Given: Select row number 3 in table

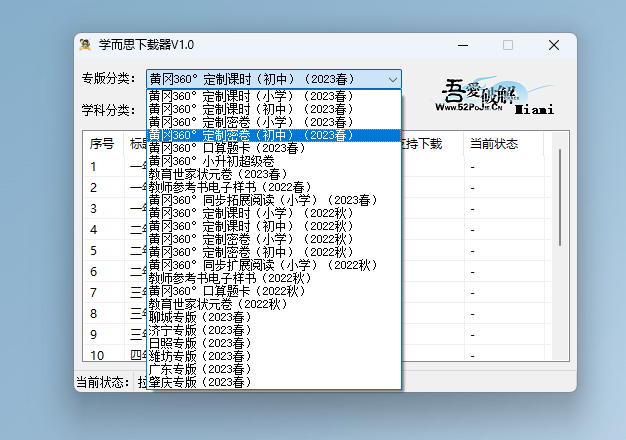Looking at the screenshot, I should [x=93, y=209].
